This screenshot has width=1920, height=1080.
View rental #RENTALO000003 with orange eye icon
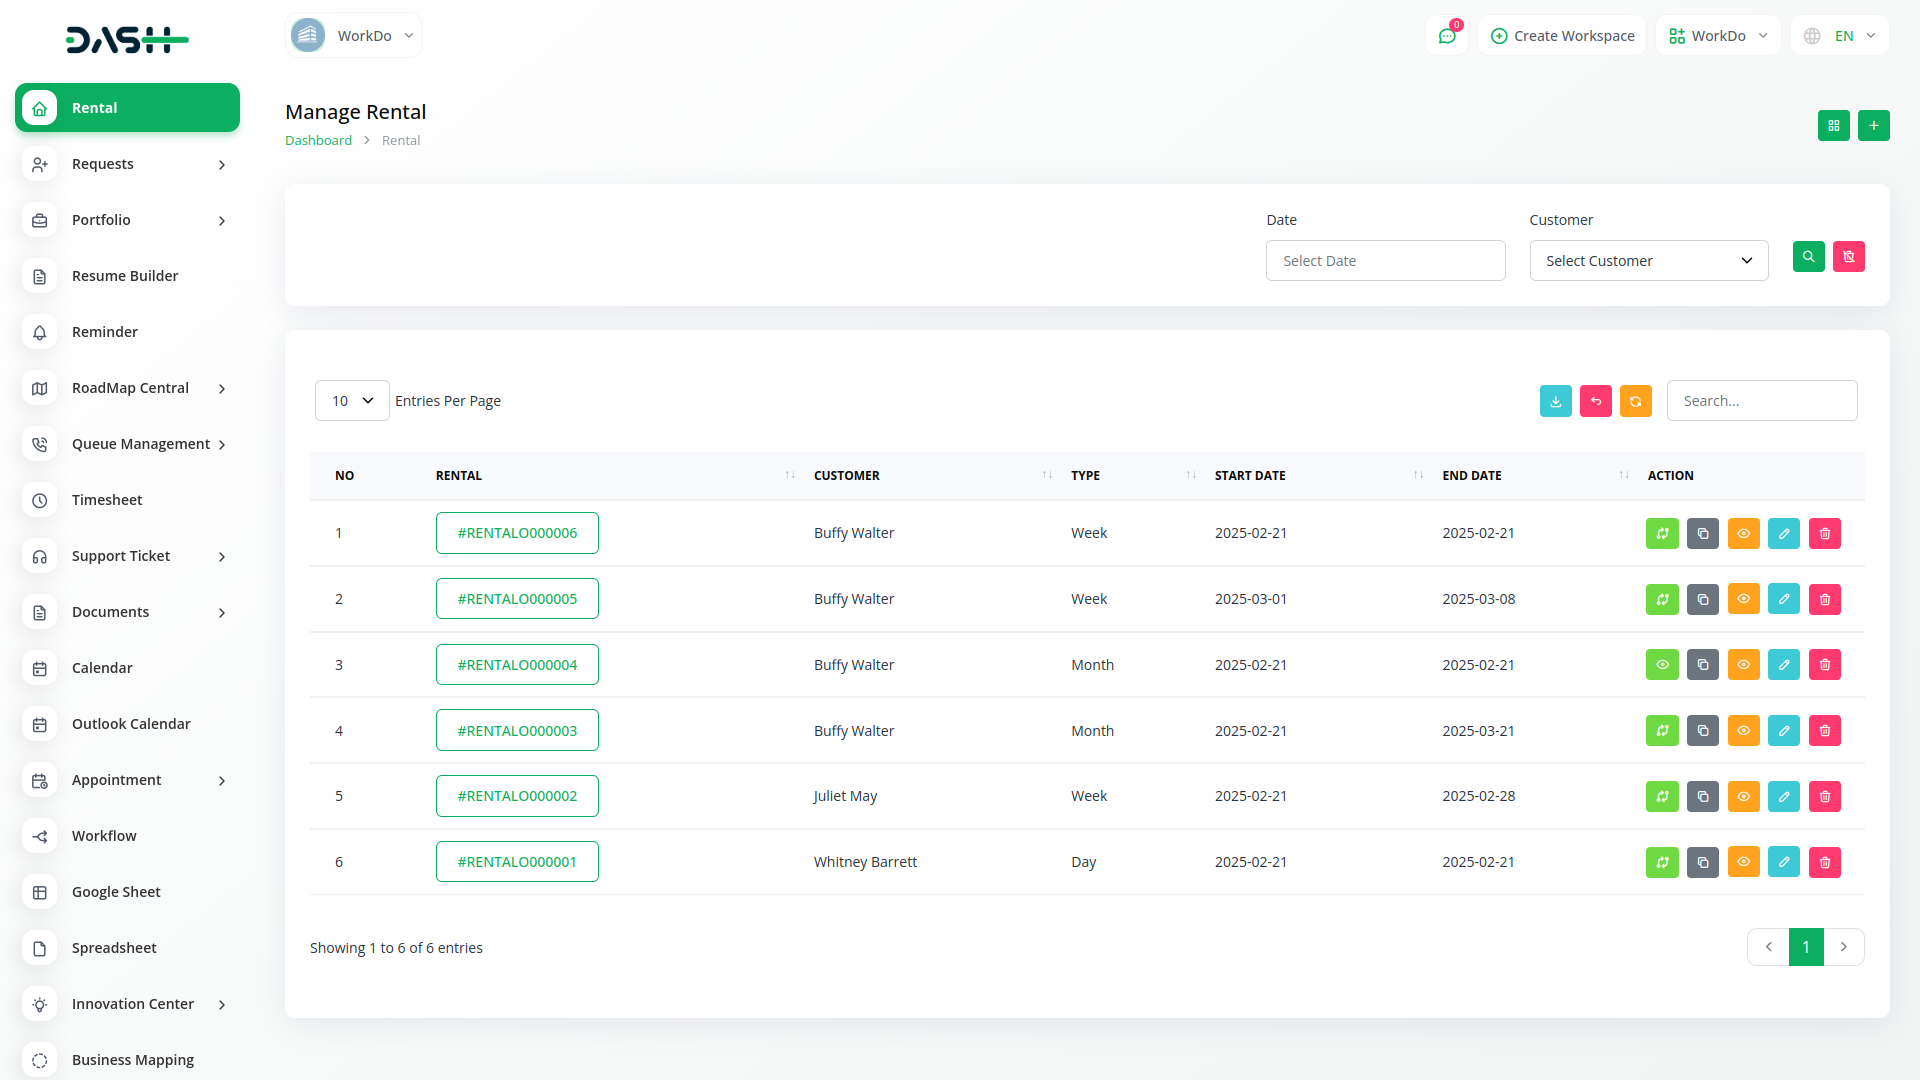(x=1743, y=730)
